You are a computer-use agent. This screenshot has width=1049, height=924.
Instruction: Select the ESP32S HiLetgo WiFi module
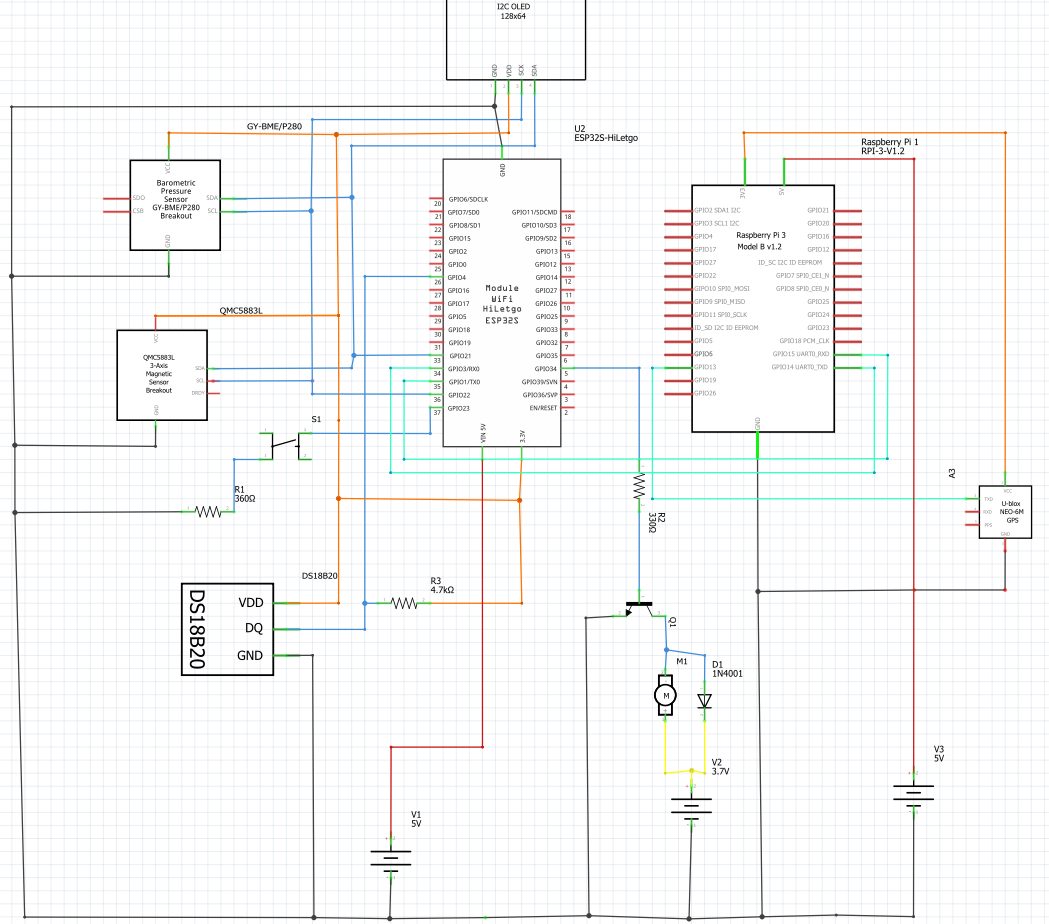(502, 302)
